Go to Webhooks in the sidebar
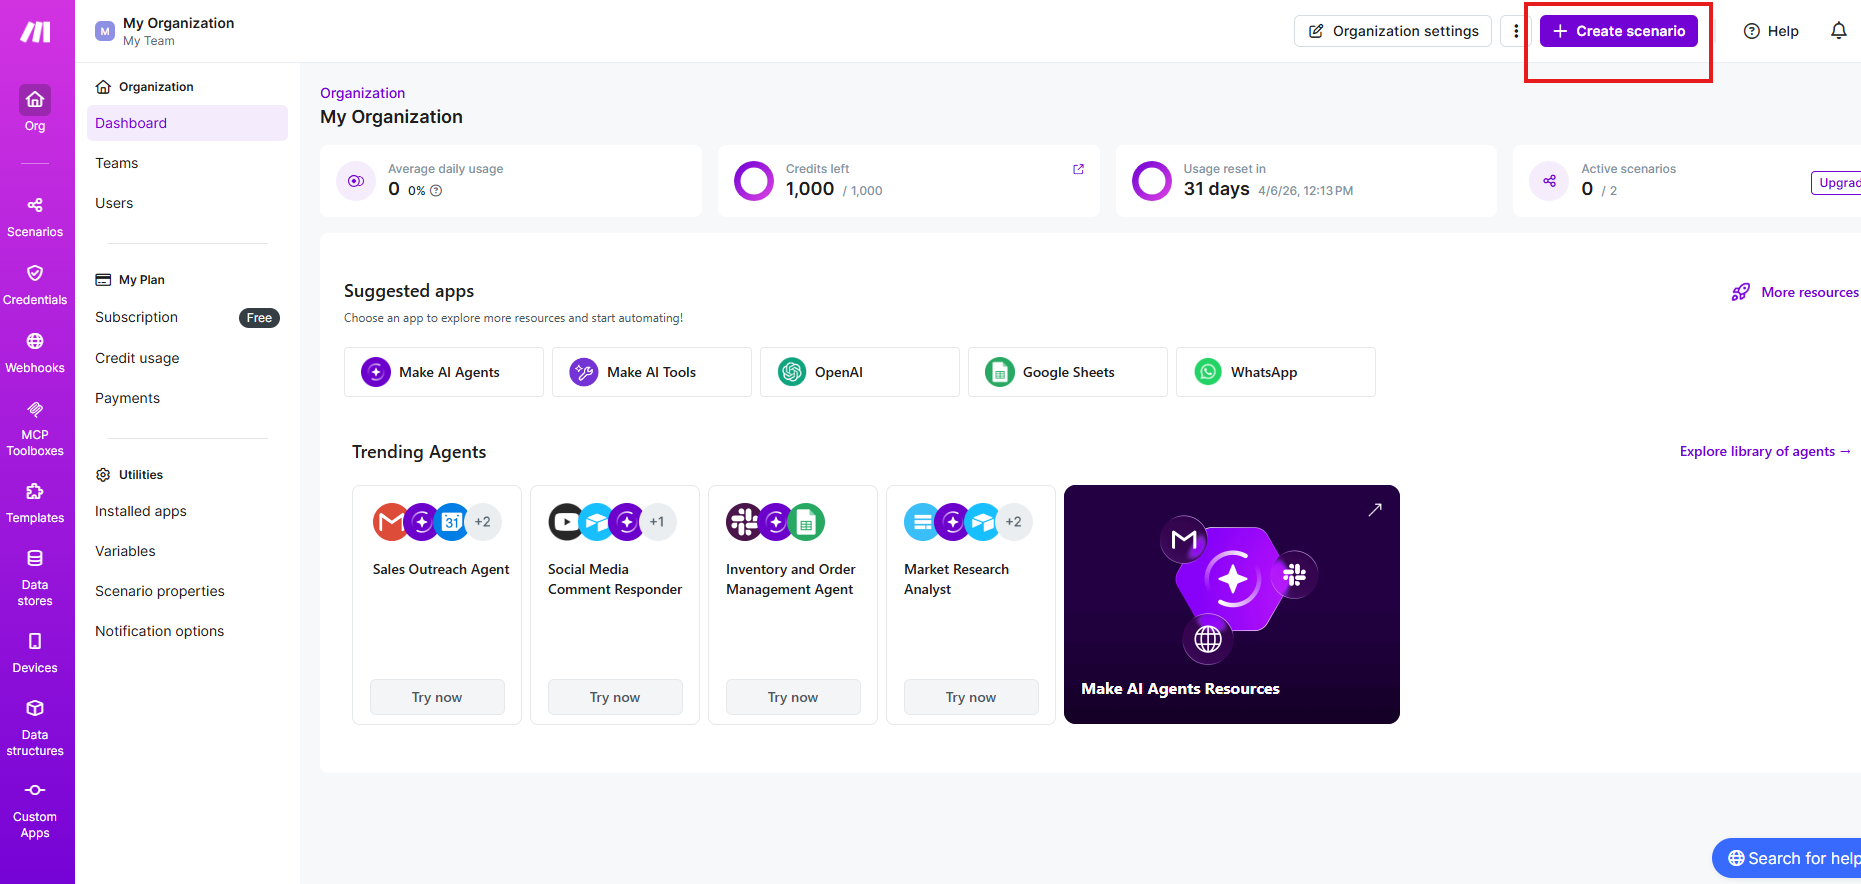1861x884 pixels. (35, 352)
